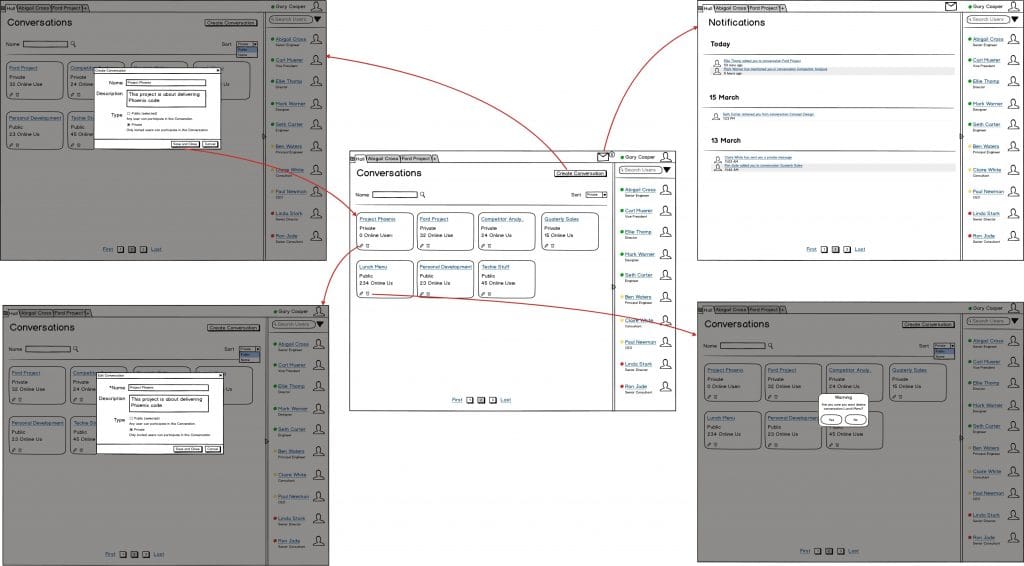The height and width of the screenshot is (566, 1024).
Task: Click Seth Carter's avatar in the center user list
Action: click(665, 275)
